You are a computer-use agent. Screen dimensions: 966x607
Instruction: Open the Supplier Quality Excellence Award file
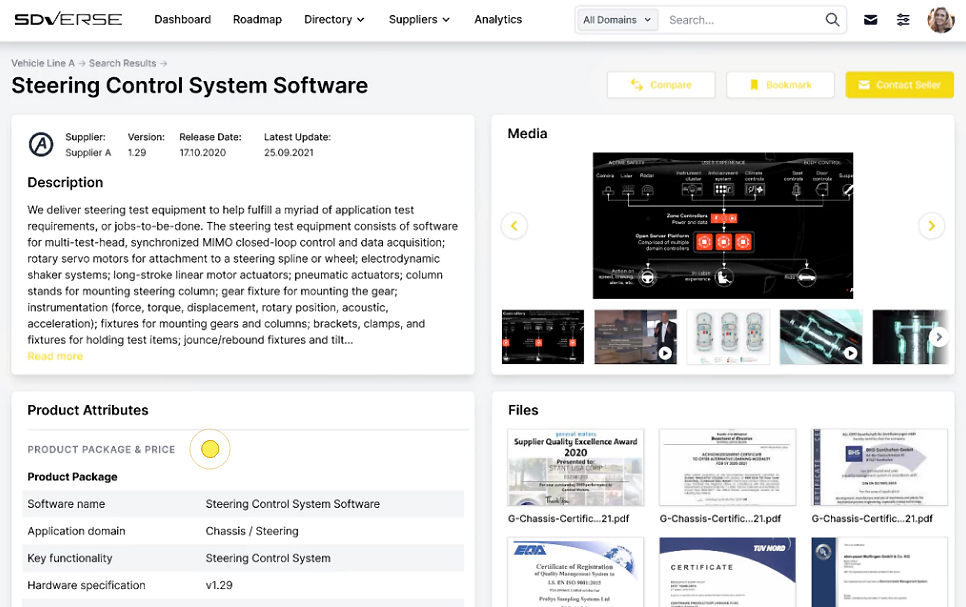click(x=575, y=468)
